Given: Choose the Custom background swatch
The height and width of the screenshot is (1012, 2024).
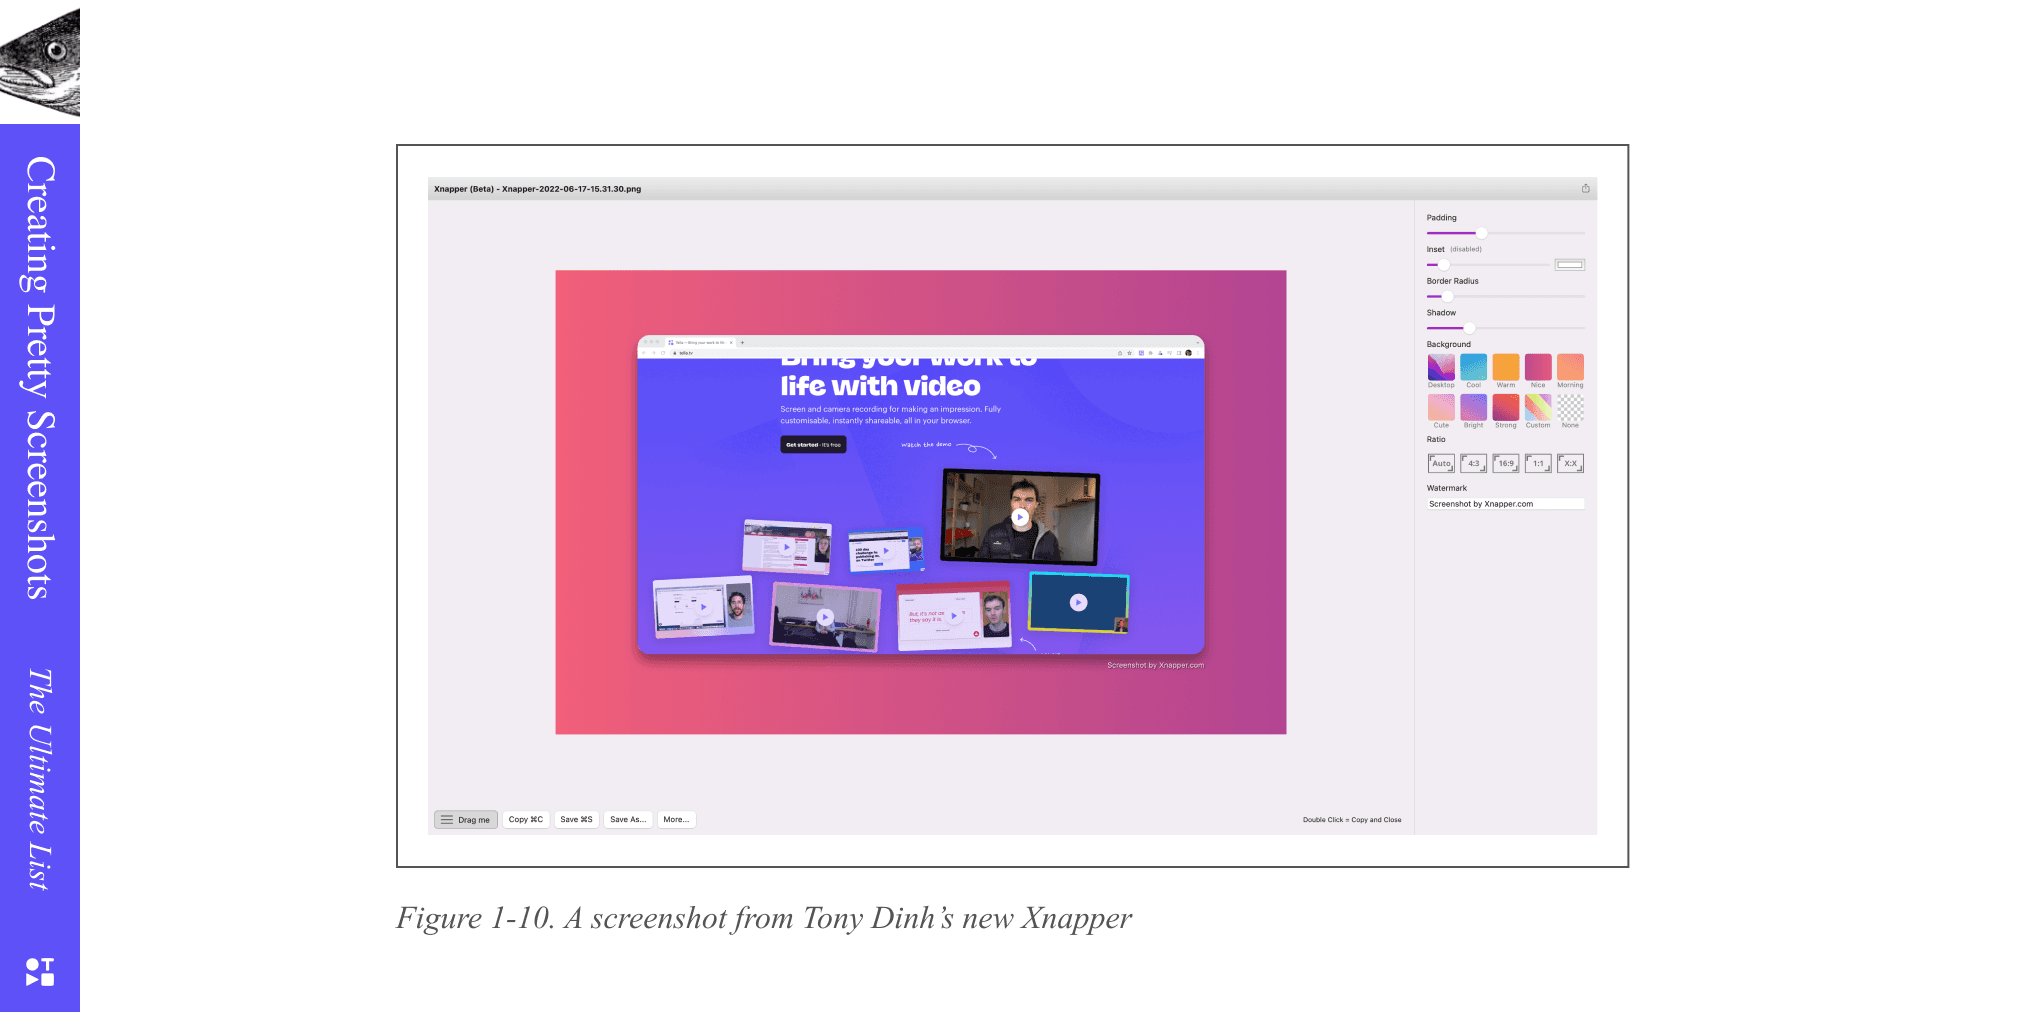Looking at the screenshot, I should pos(1538,407).
